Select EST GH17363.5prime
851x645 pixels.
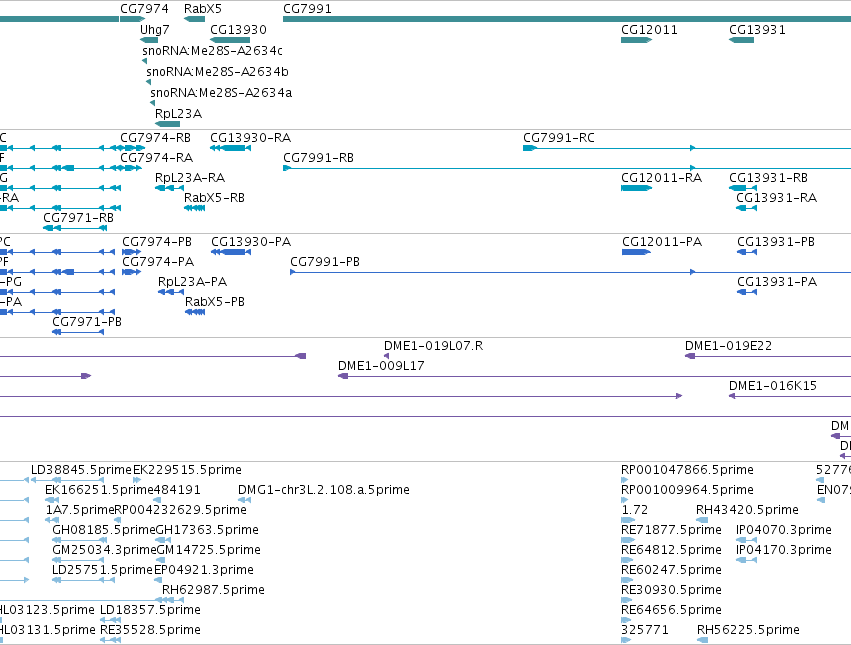(207, 530)
